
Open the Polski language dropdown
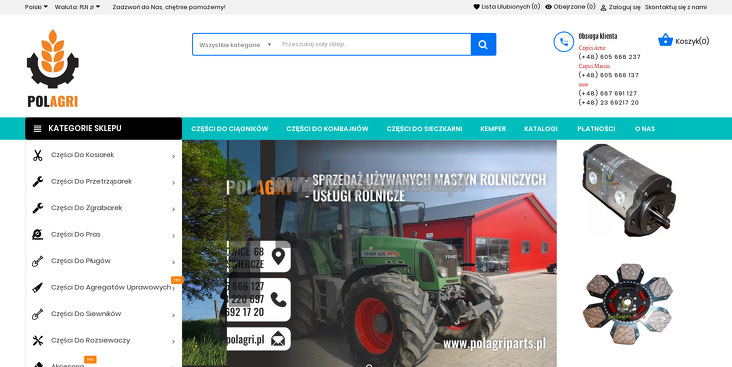[x=36, y=7]
